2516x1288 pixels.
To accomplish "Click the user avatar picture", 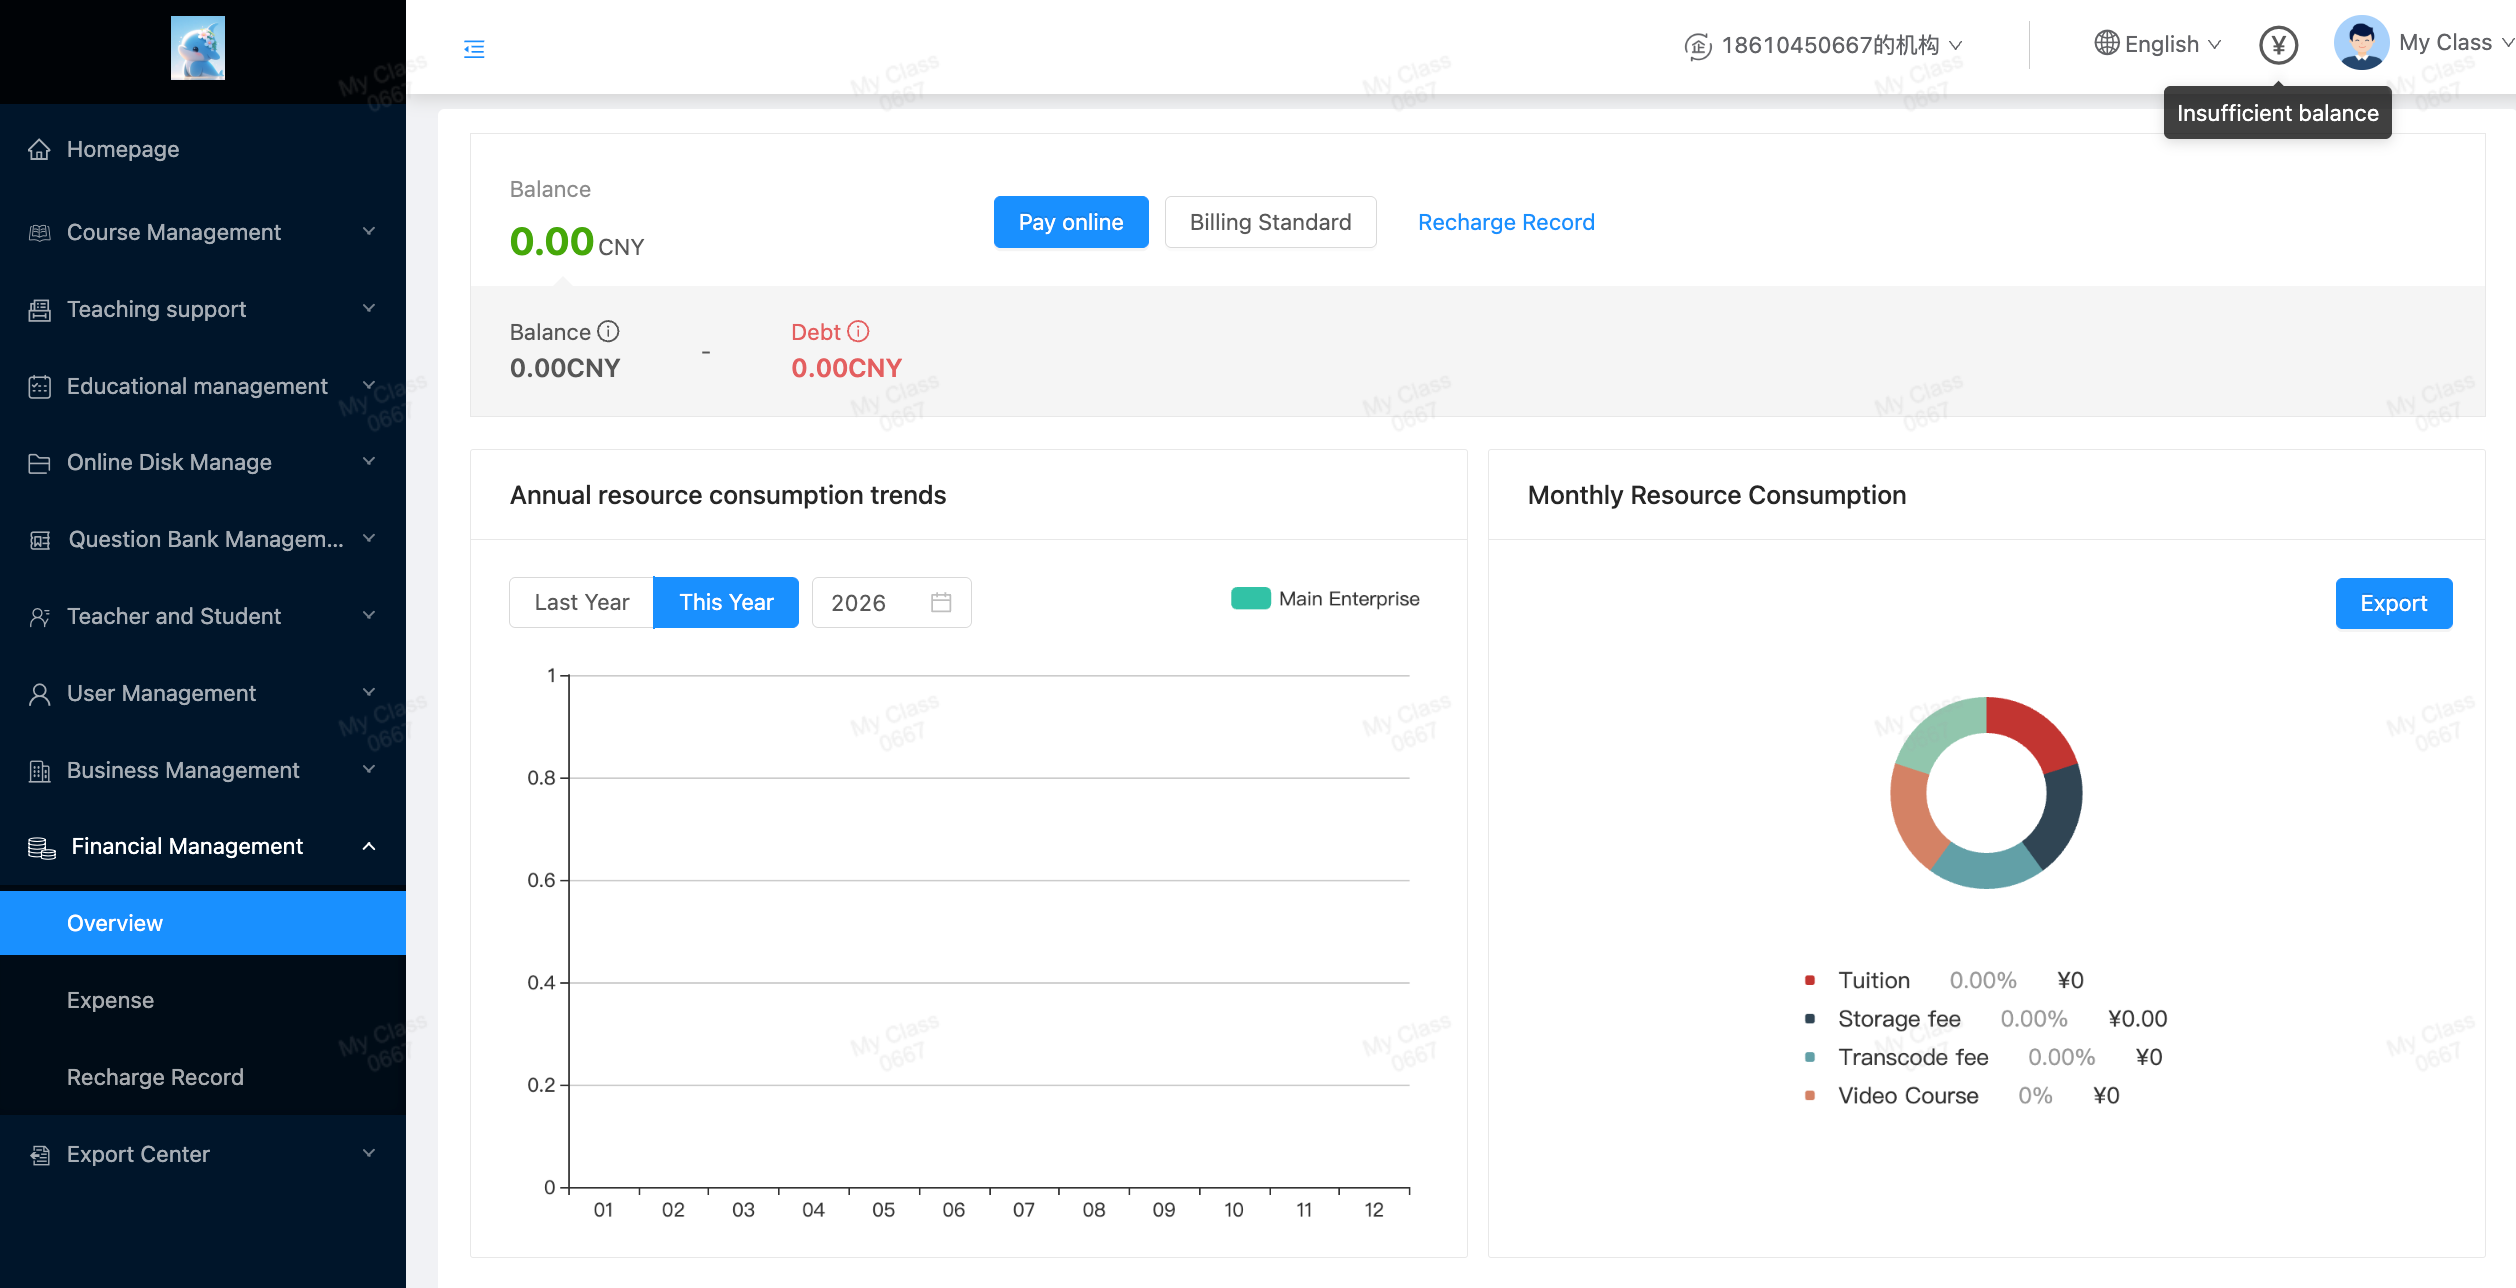I will (2361, 43).
